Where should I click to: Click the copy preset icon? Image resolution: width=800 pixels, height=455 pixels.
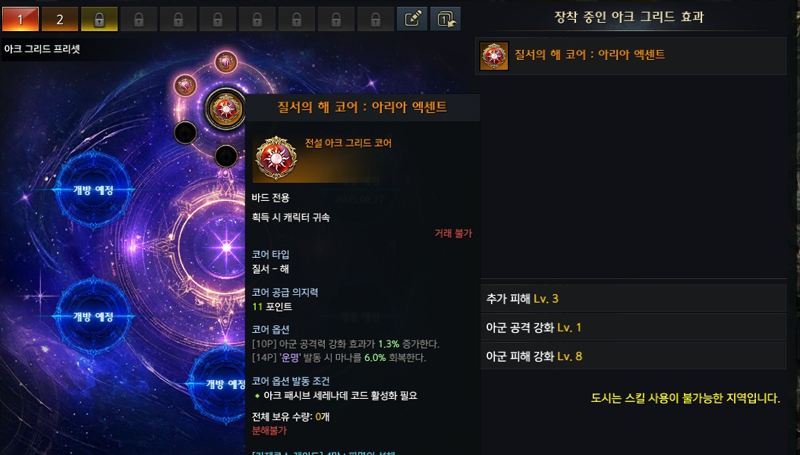[445, 19]
